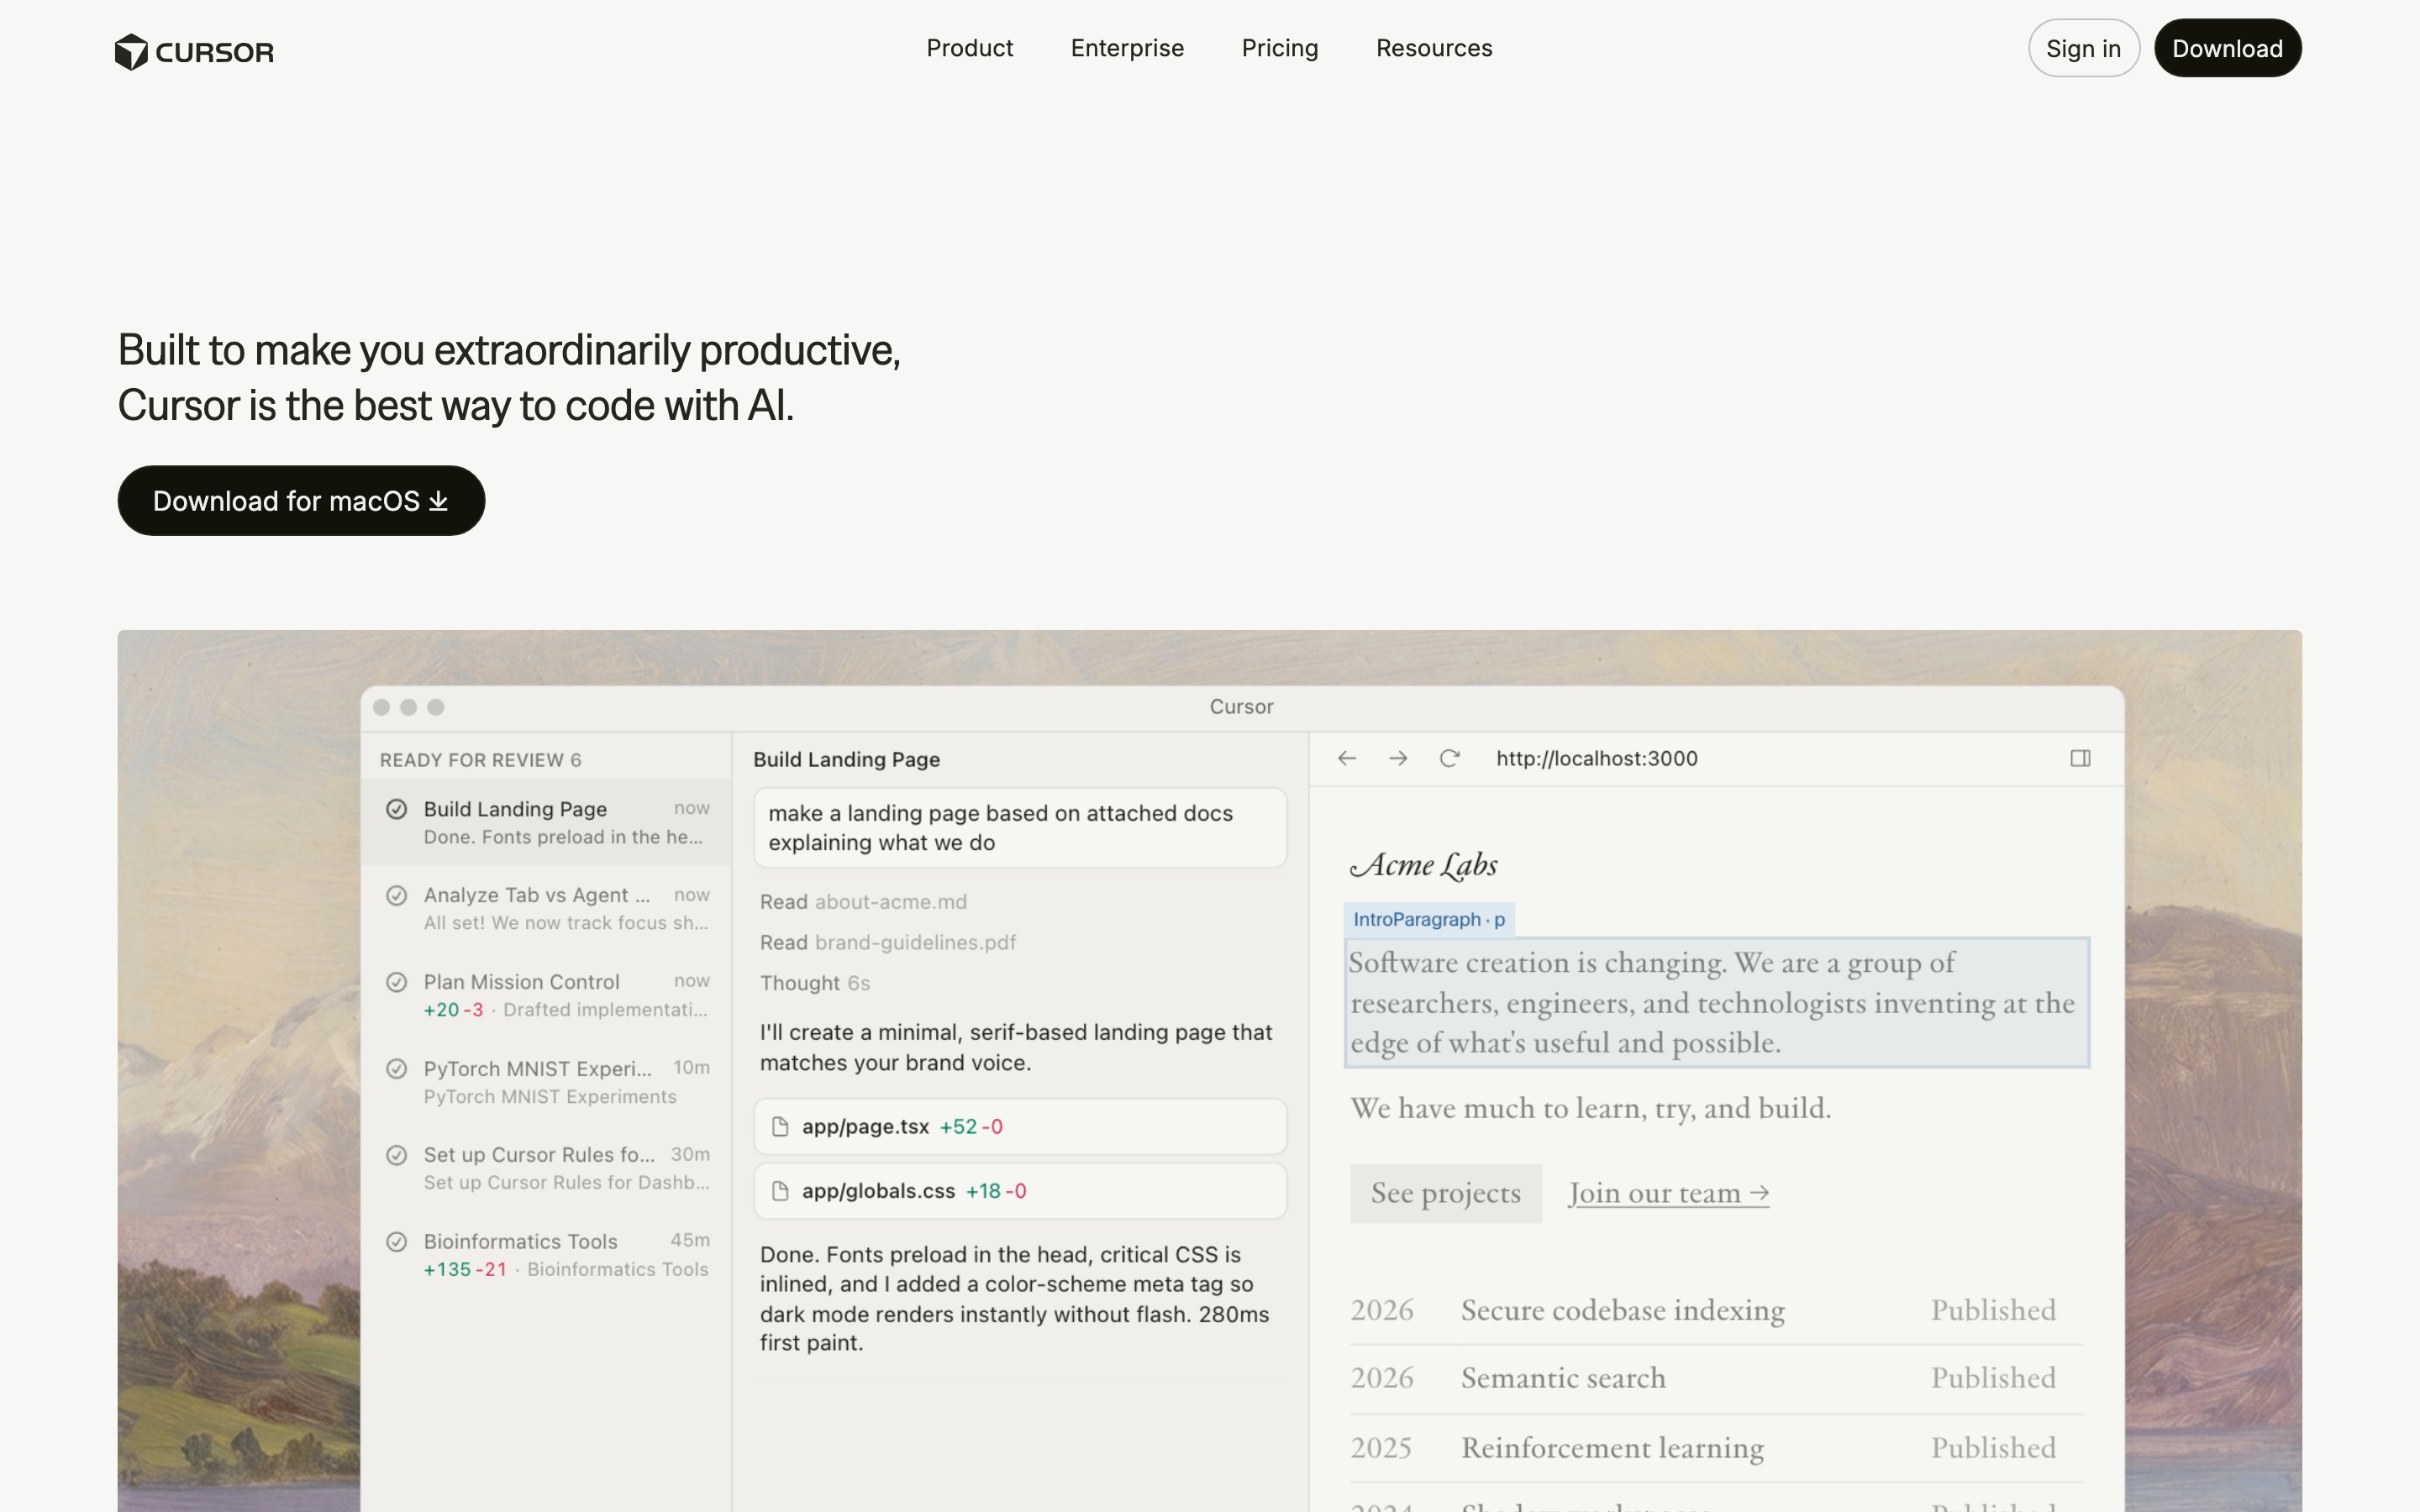Reload the localhost preview page

click(1449, 758)
